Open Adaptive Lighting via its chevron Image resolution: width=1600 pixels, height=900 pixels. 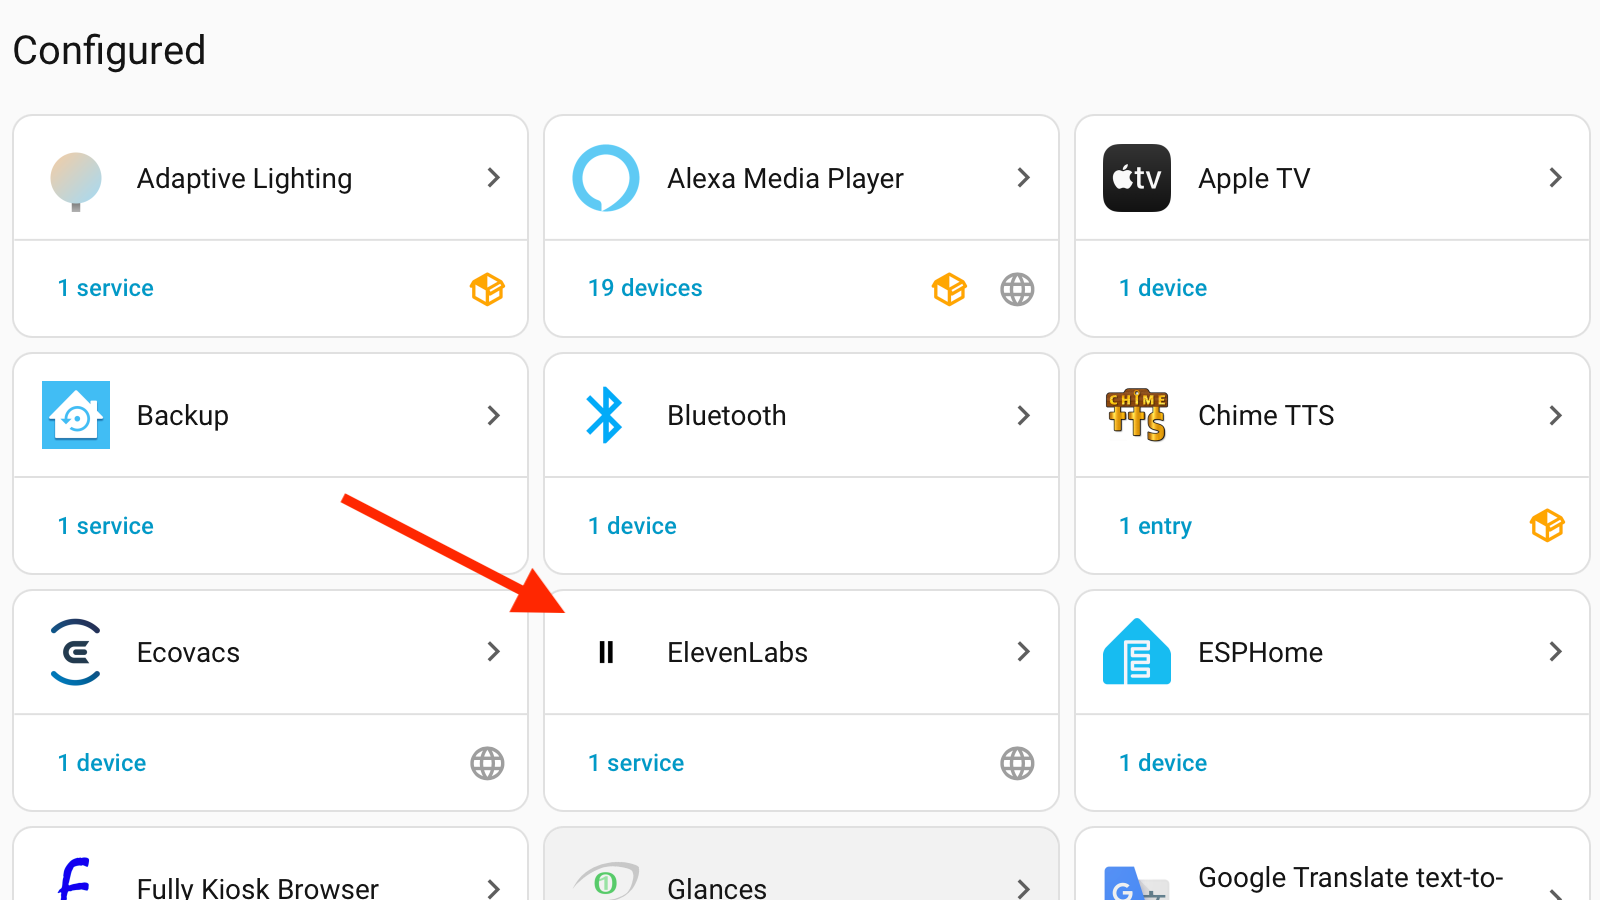[494, 178]
